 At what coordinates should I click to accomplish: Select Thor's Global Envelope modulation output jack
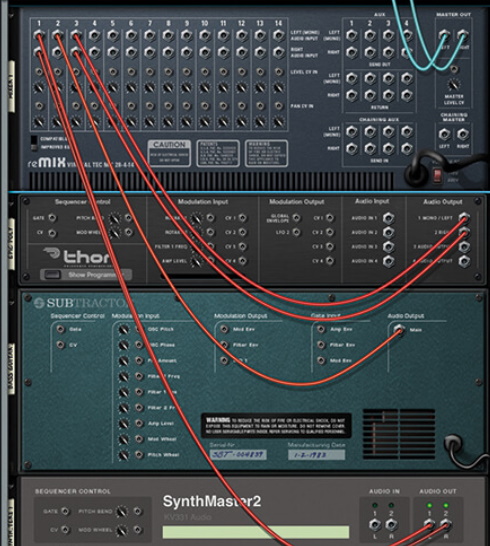(296, 218)
